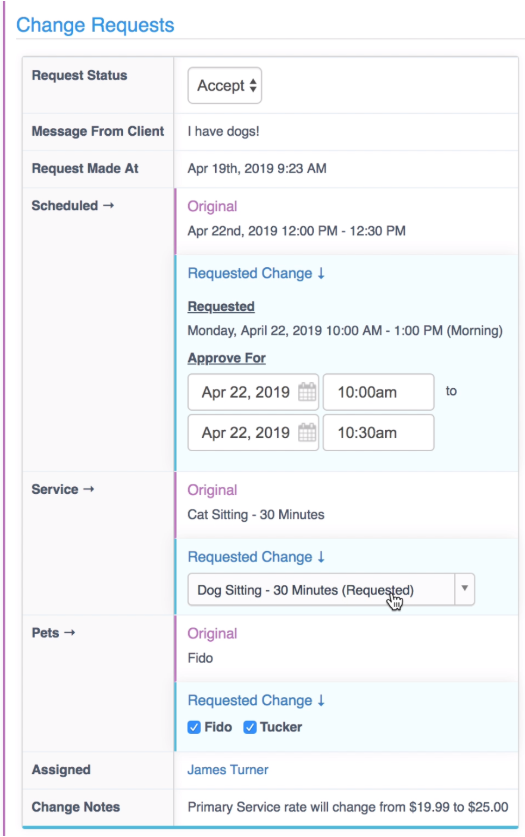The height and width of the screenshot is (837, 525).
Task: Click the arrow beside Pets label
Action: tap(69, 633)
